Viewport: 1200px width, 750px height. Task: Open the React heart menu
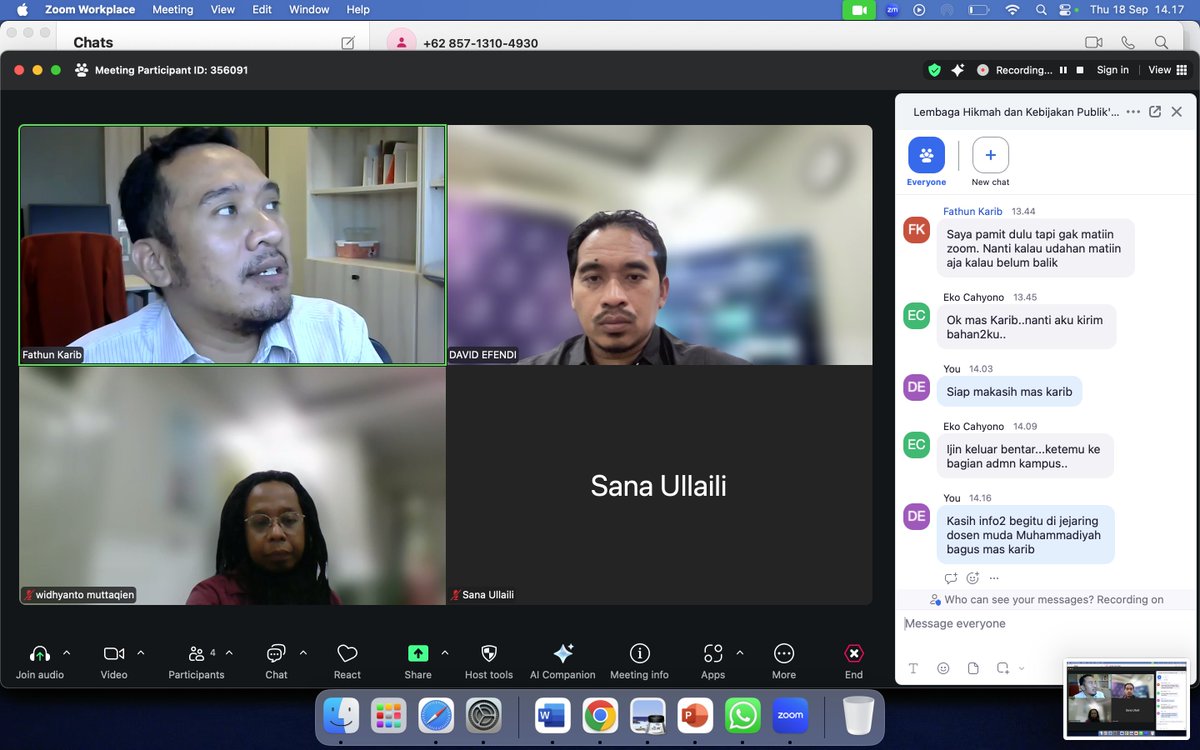pos(347,653)
